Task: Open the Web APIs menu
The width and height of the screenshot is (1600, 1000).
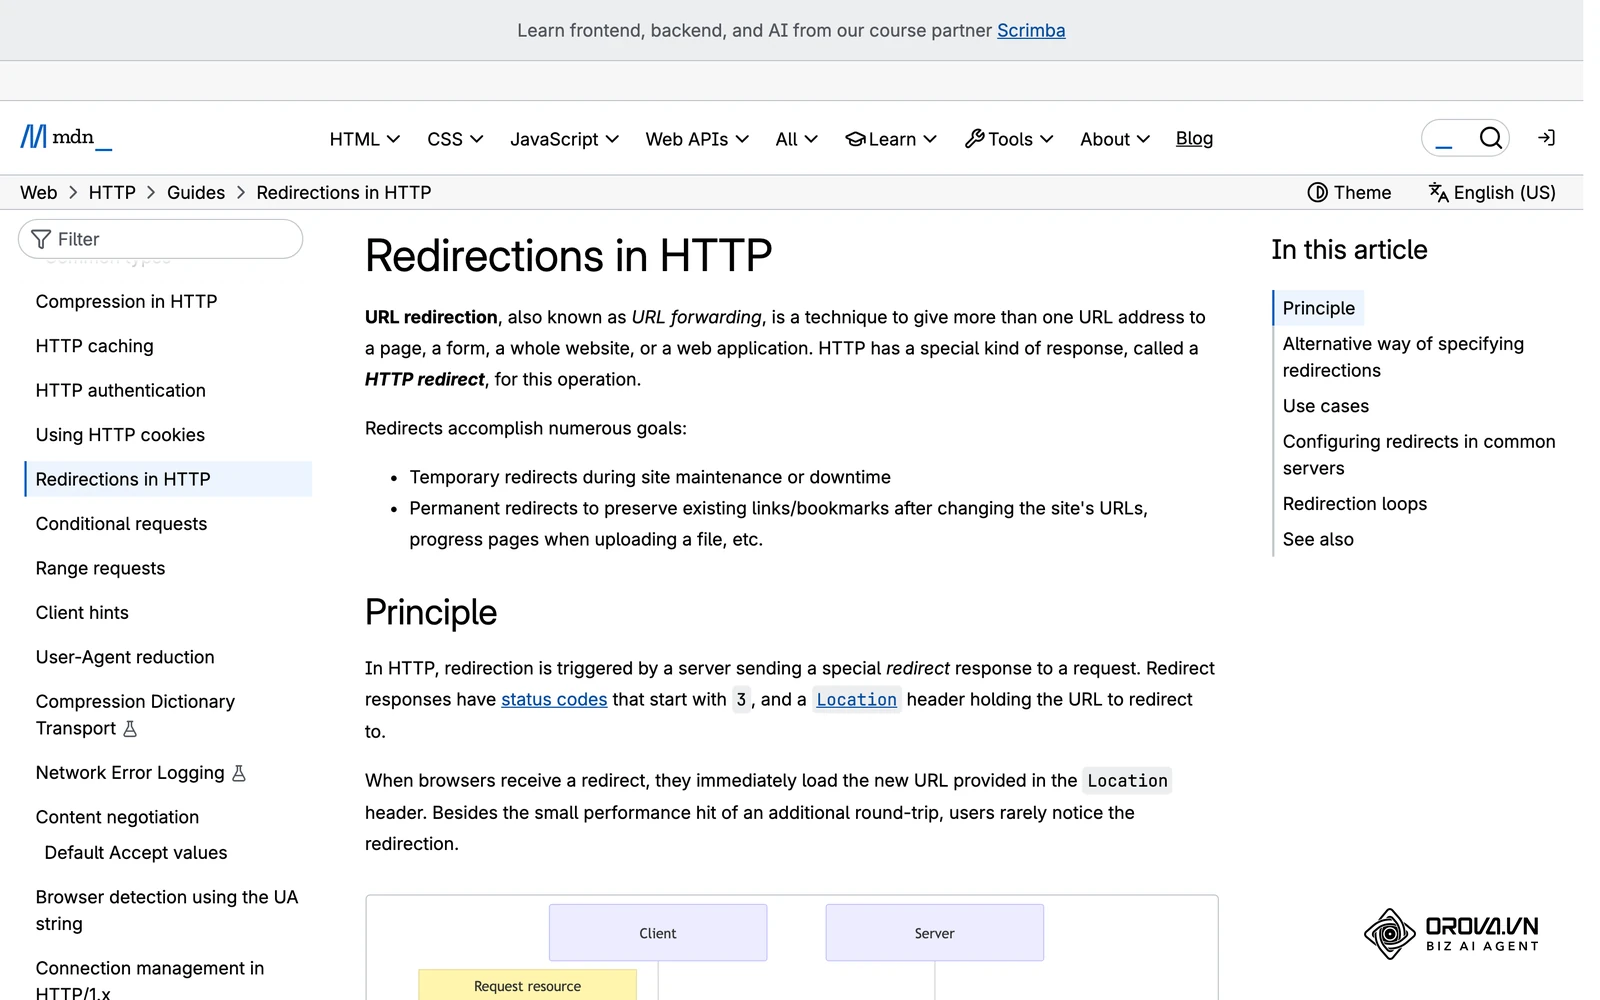Action: tap(697, 139)
